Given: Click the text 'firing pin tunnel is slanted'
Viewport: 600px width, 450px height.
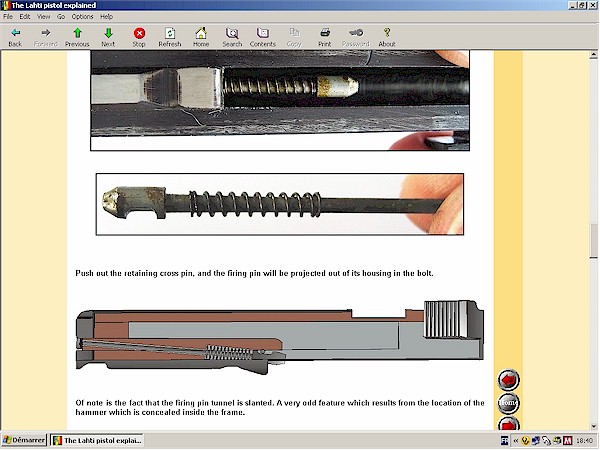Looking at the screenshot, I should tap(224, 403).
